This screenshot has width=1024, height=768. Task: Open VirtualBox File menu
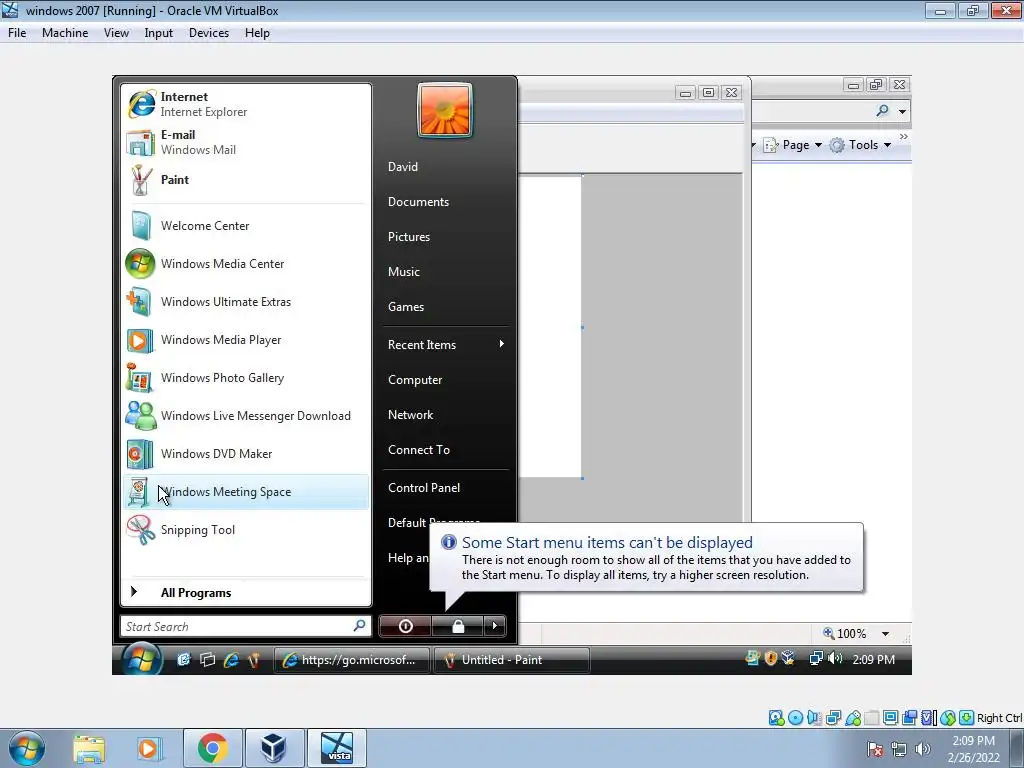click(x=17, y=33)
